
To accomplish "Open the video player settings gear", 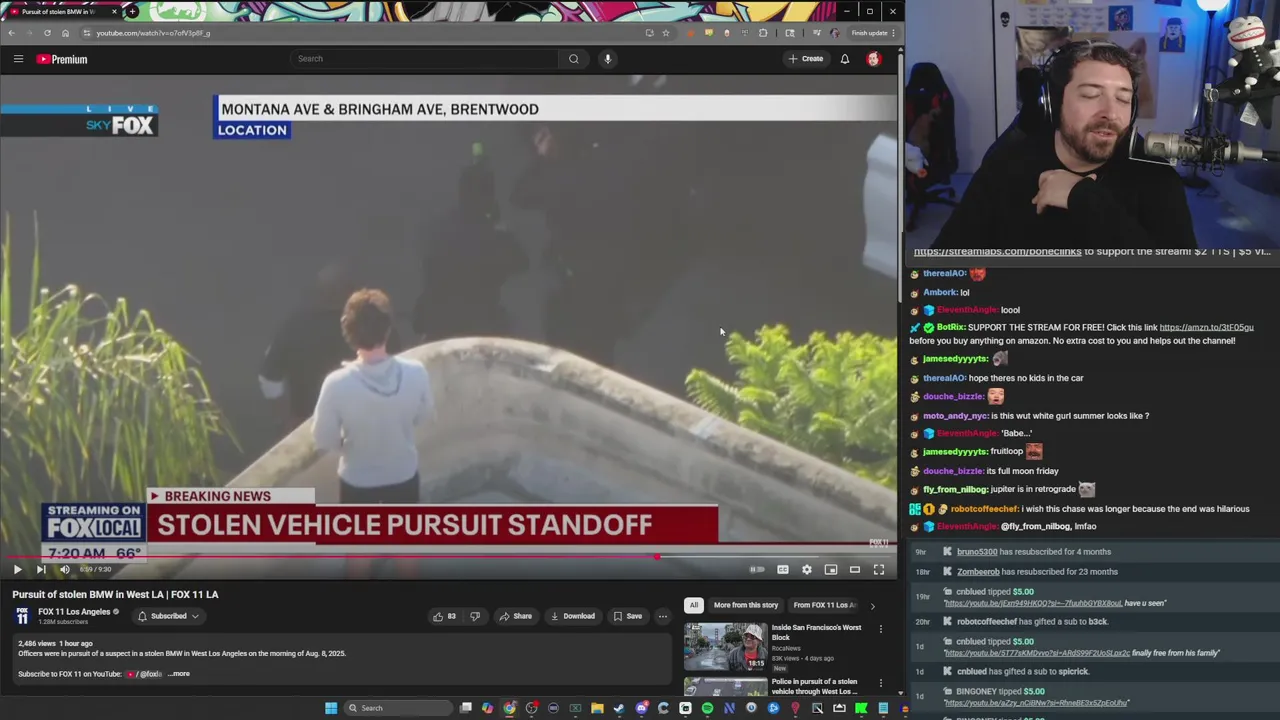I will pyautogui.click(x=807, y=569).
